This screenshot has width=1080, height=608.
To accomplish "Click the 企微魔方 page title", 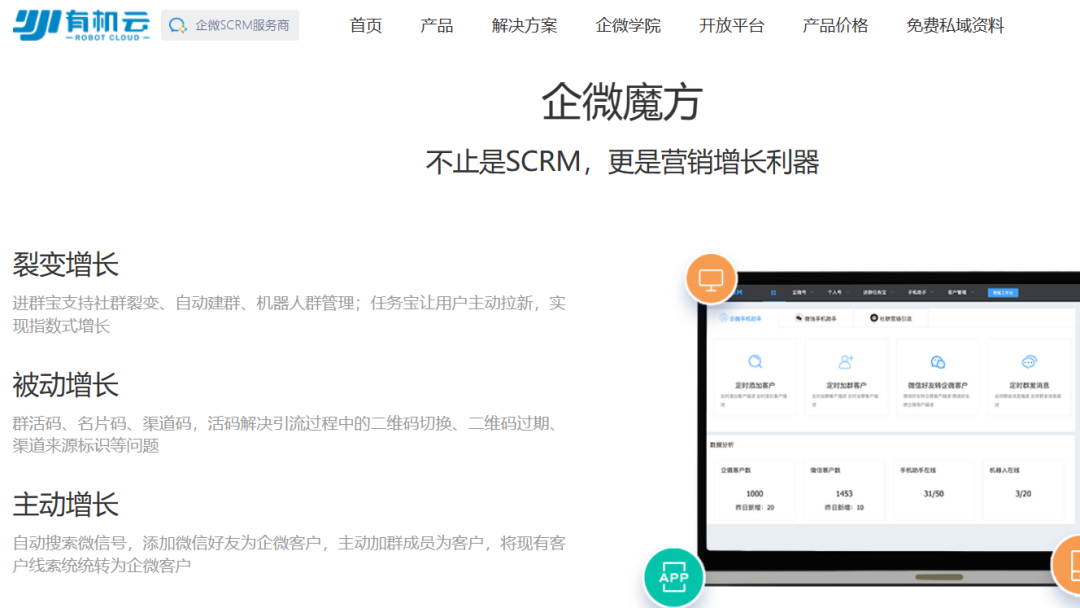I will pyautogui.click(x=621, y=102).
